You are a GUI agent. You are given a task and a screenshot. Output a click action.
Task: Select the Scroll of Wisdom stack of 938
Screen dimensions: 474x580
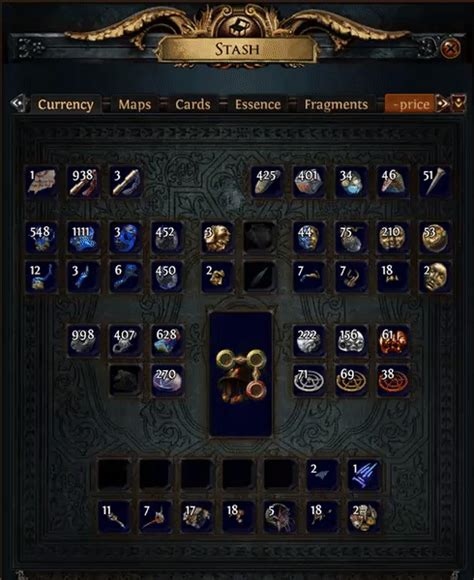coord(83,182)
